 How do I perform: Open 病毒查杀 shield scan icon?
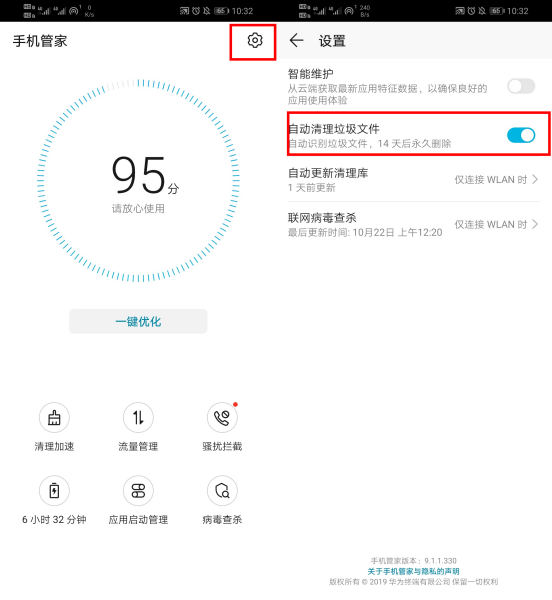222,491
